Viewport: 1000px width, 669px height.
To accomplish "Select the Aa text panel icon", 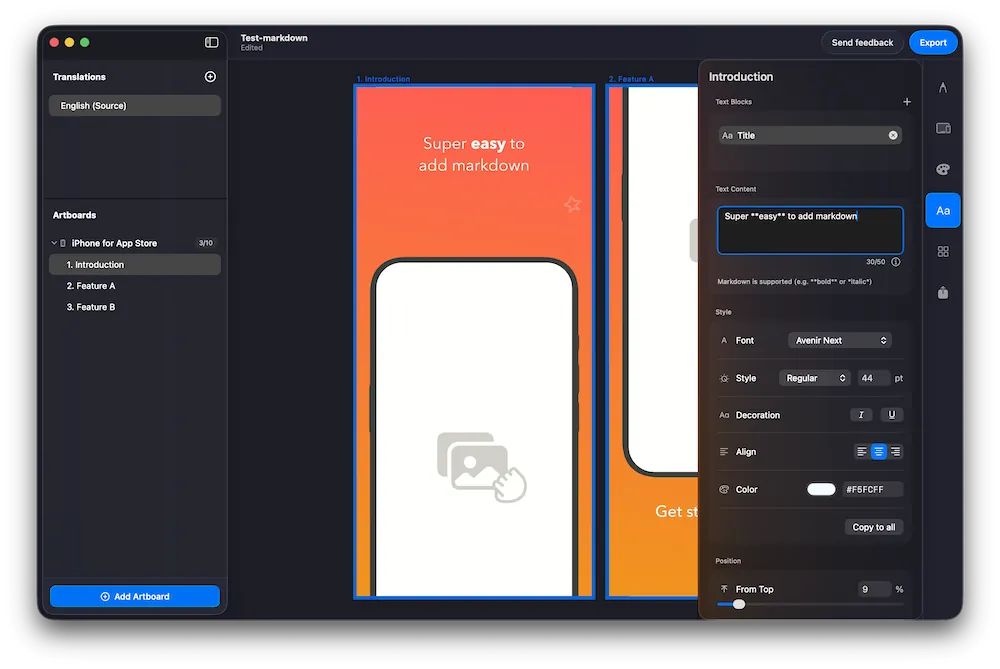I will pyautogui.click(x=941, y=210).
